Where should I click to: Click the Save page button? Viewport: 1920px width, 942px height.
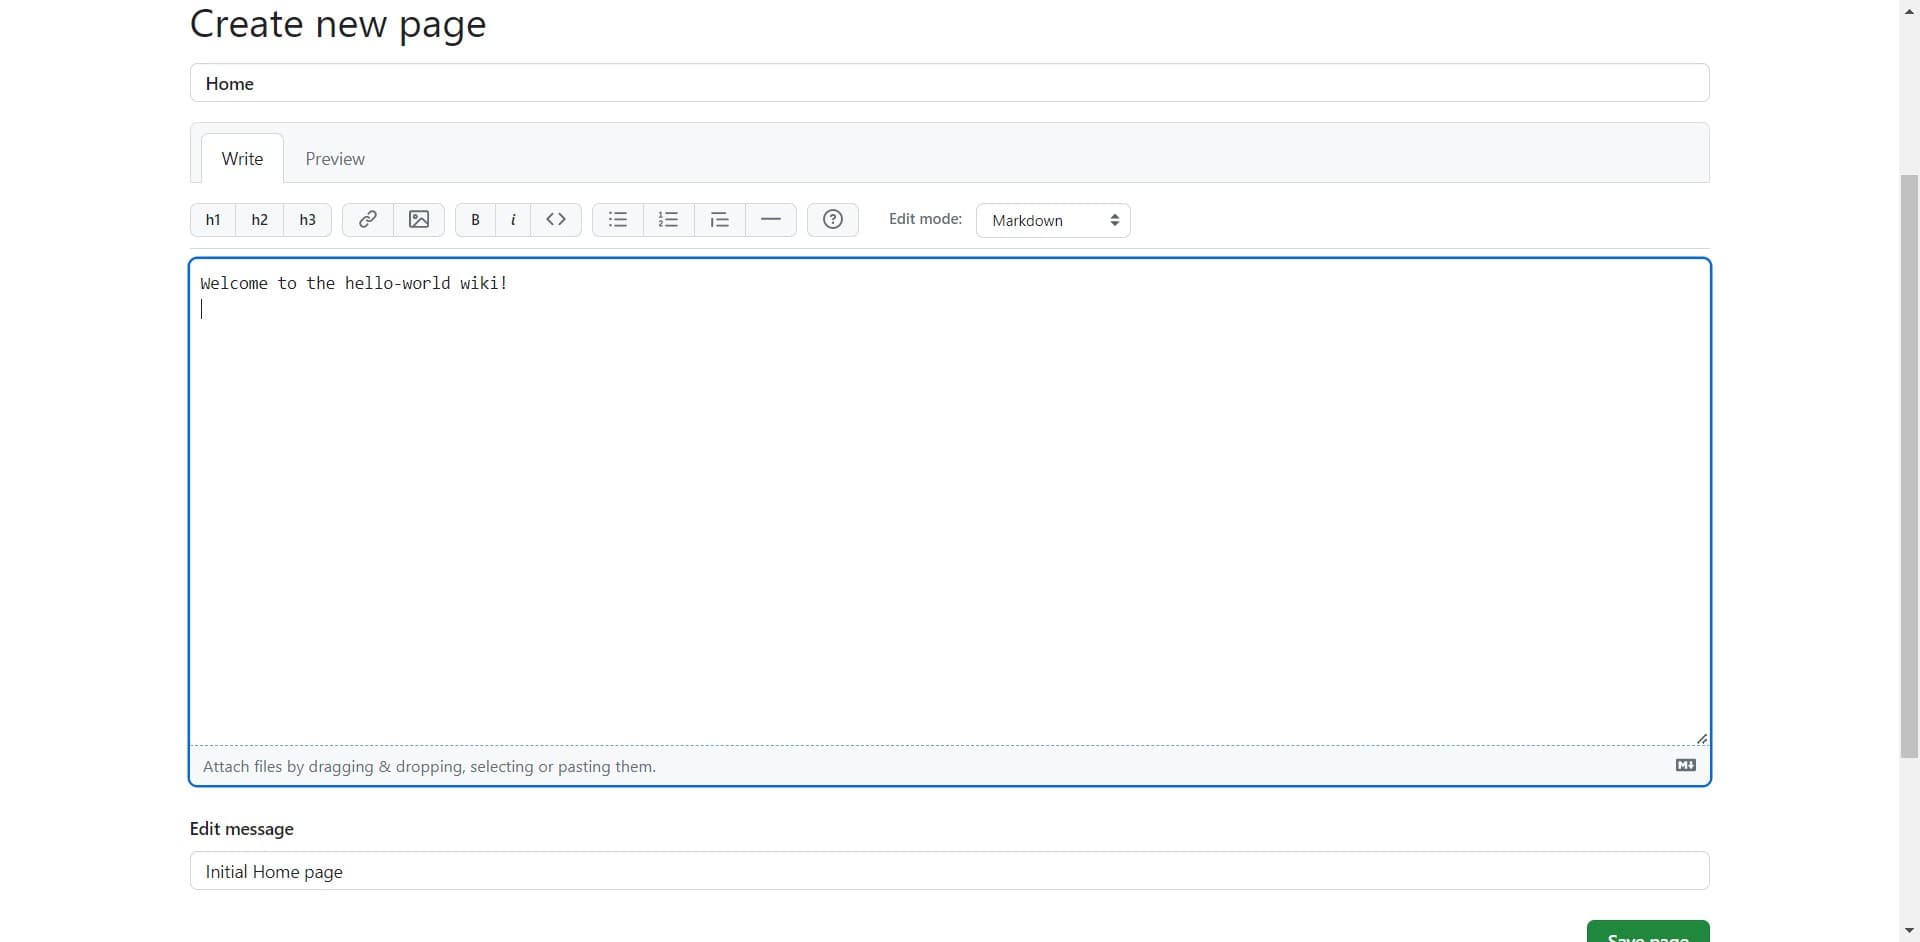[x=1647, y=934]
